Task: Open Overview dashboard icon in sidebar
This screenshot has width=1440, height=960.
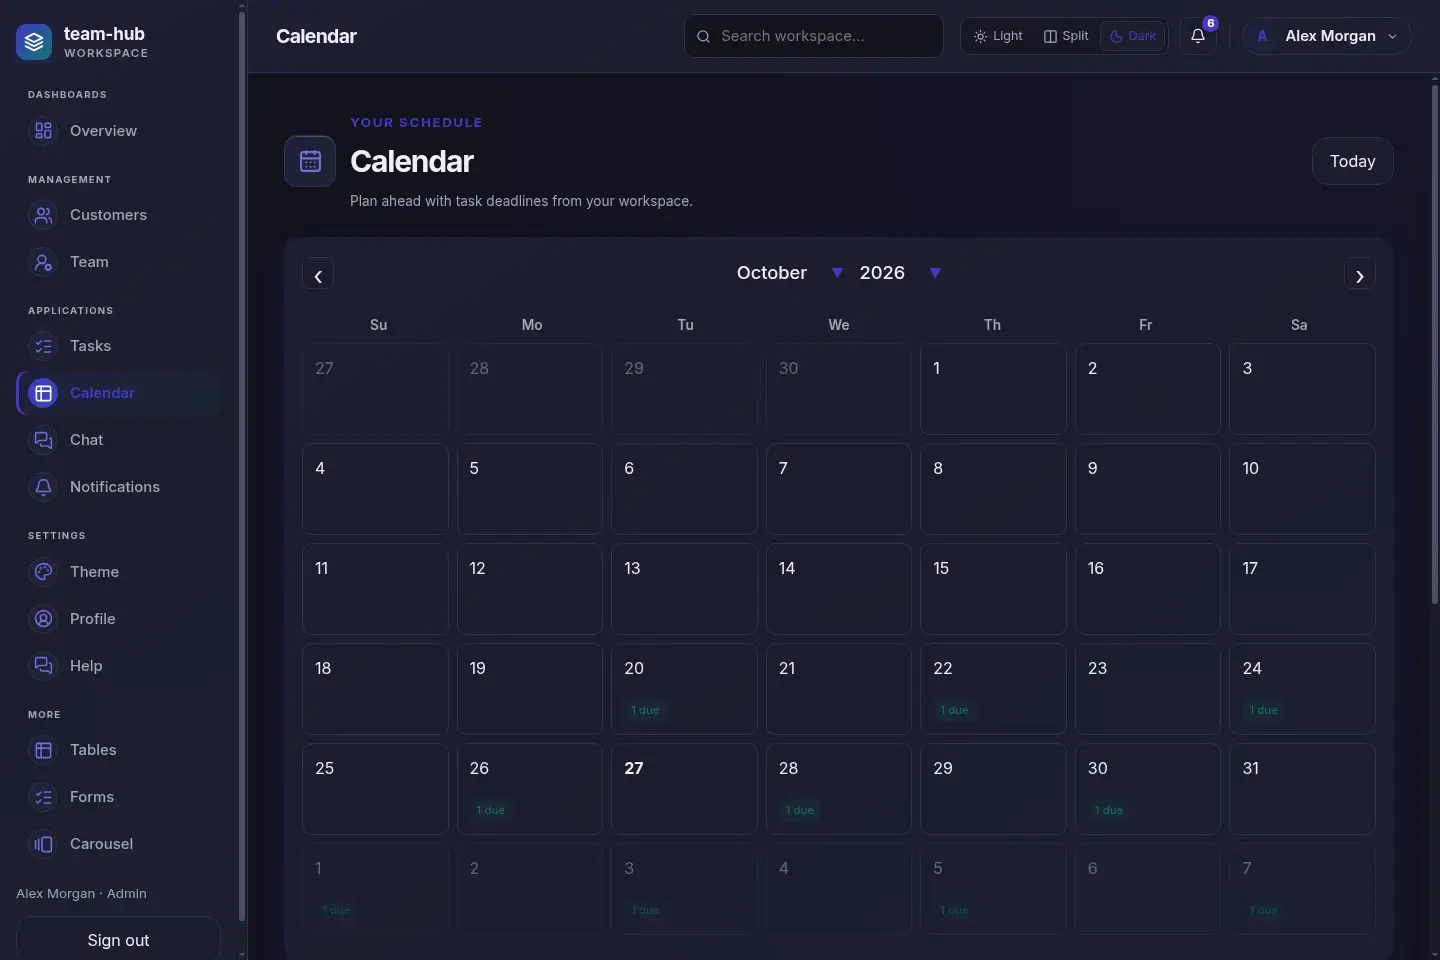Action: [43, 131]
